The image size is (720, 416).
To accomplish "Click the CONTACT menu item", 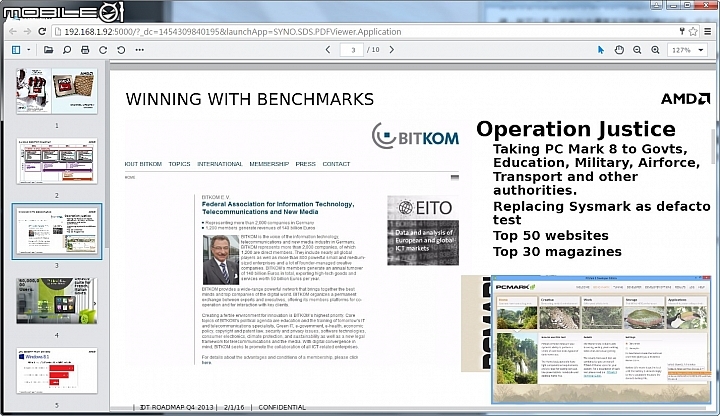I will 336,164.
